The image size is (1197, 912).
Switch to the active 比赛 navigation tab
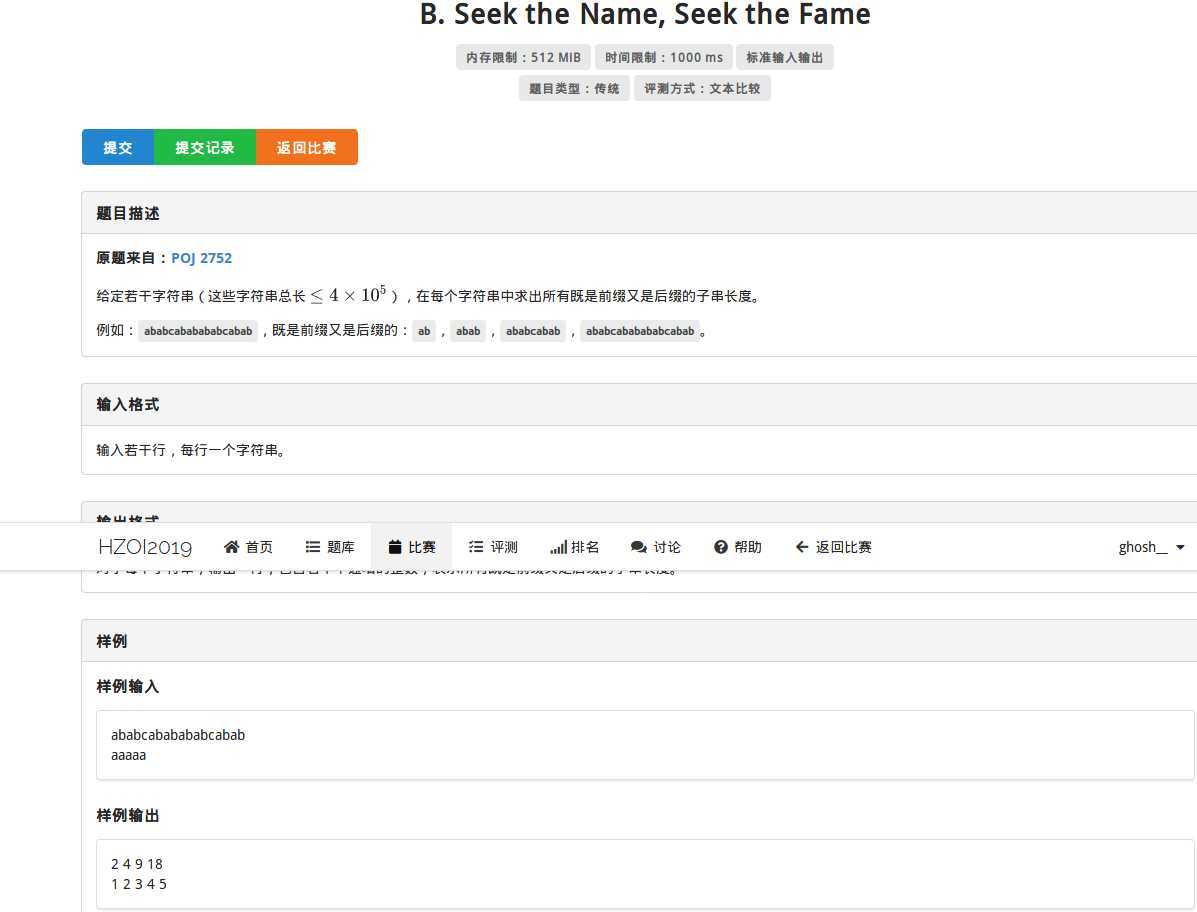click(412, 547)
